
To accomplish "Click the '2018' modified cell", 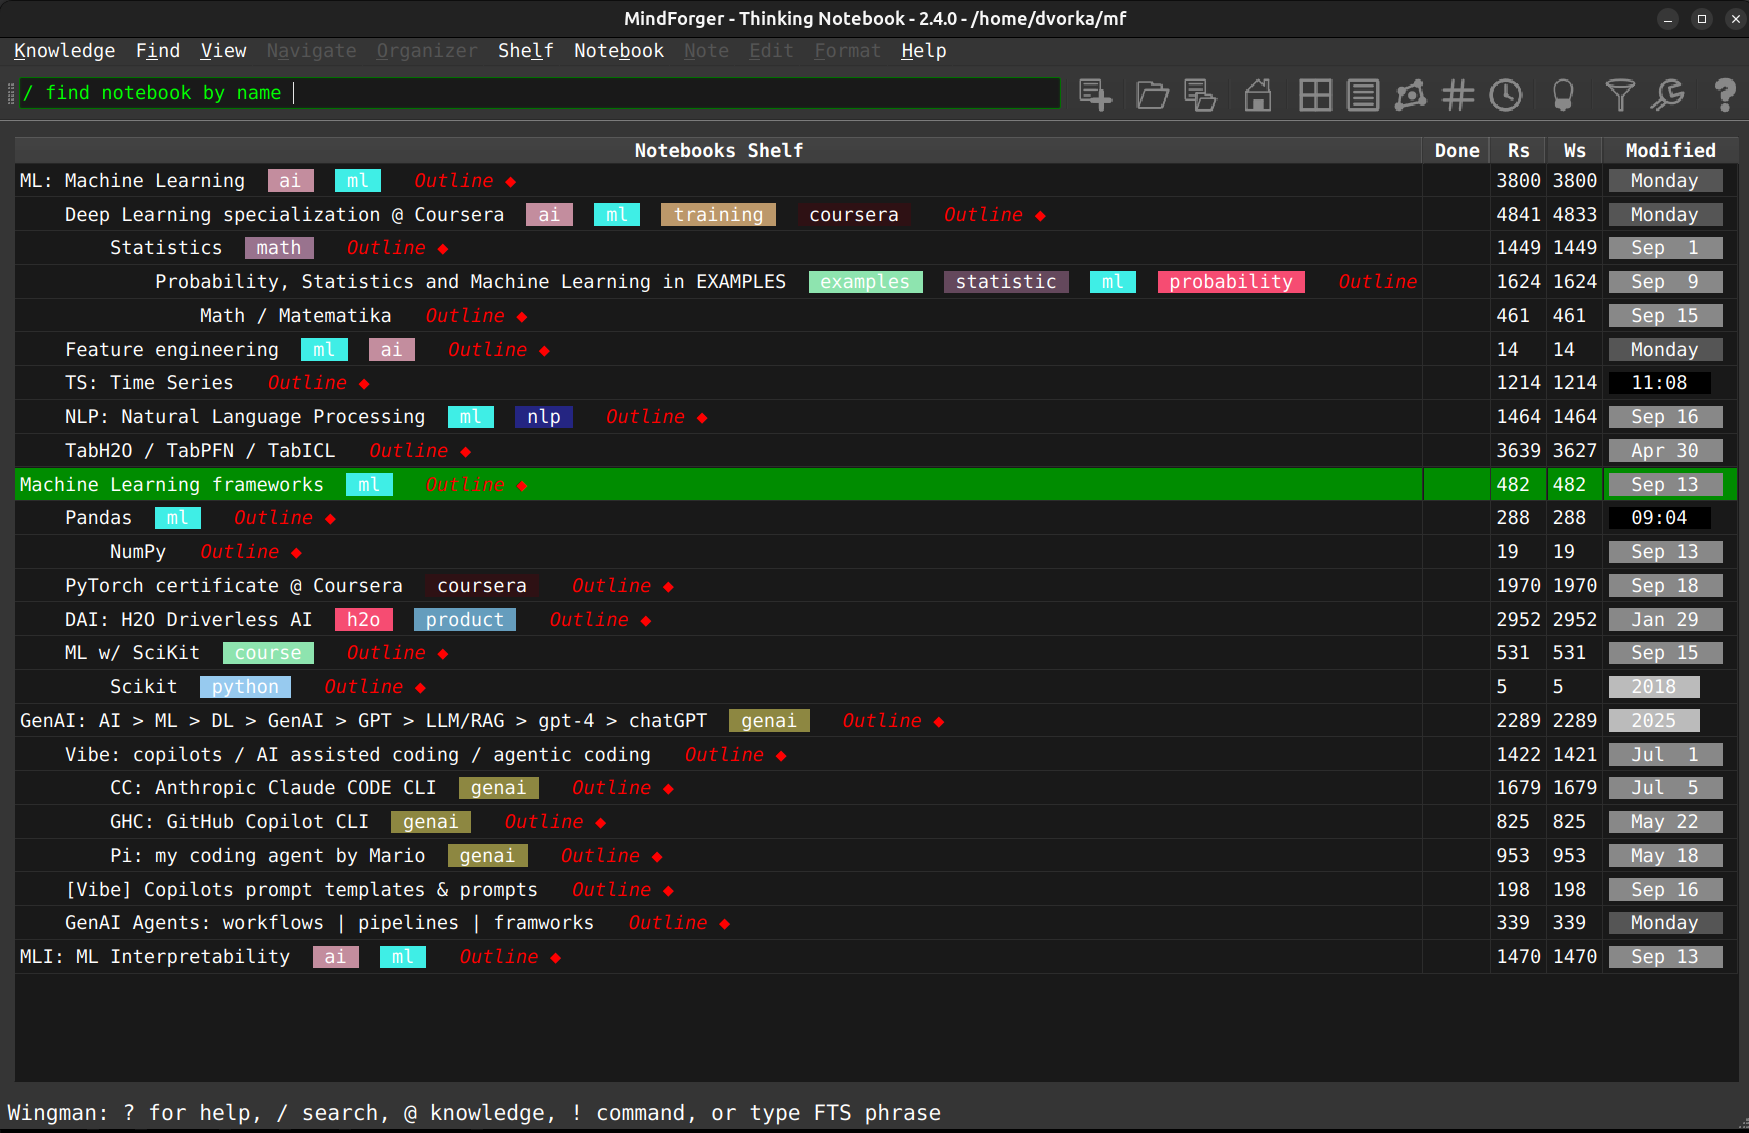I will (x=1654, y=687).
